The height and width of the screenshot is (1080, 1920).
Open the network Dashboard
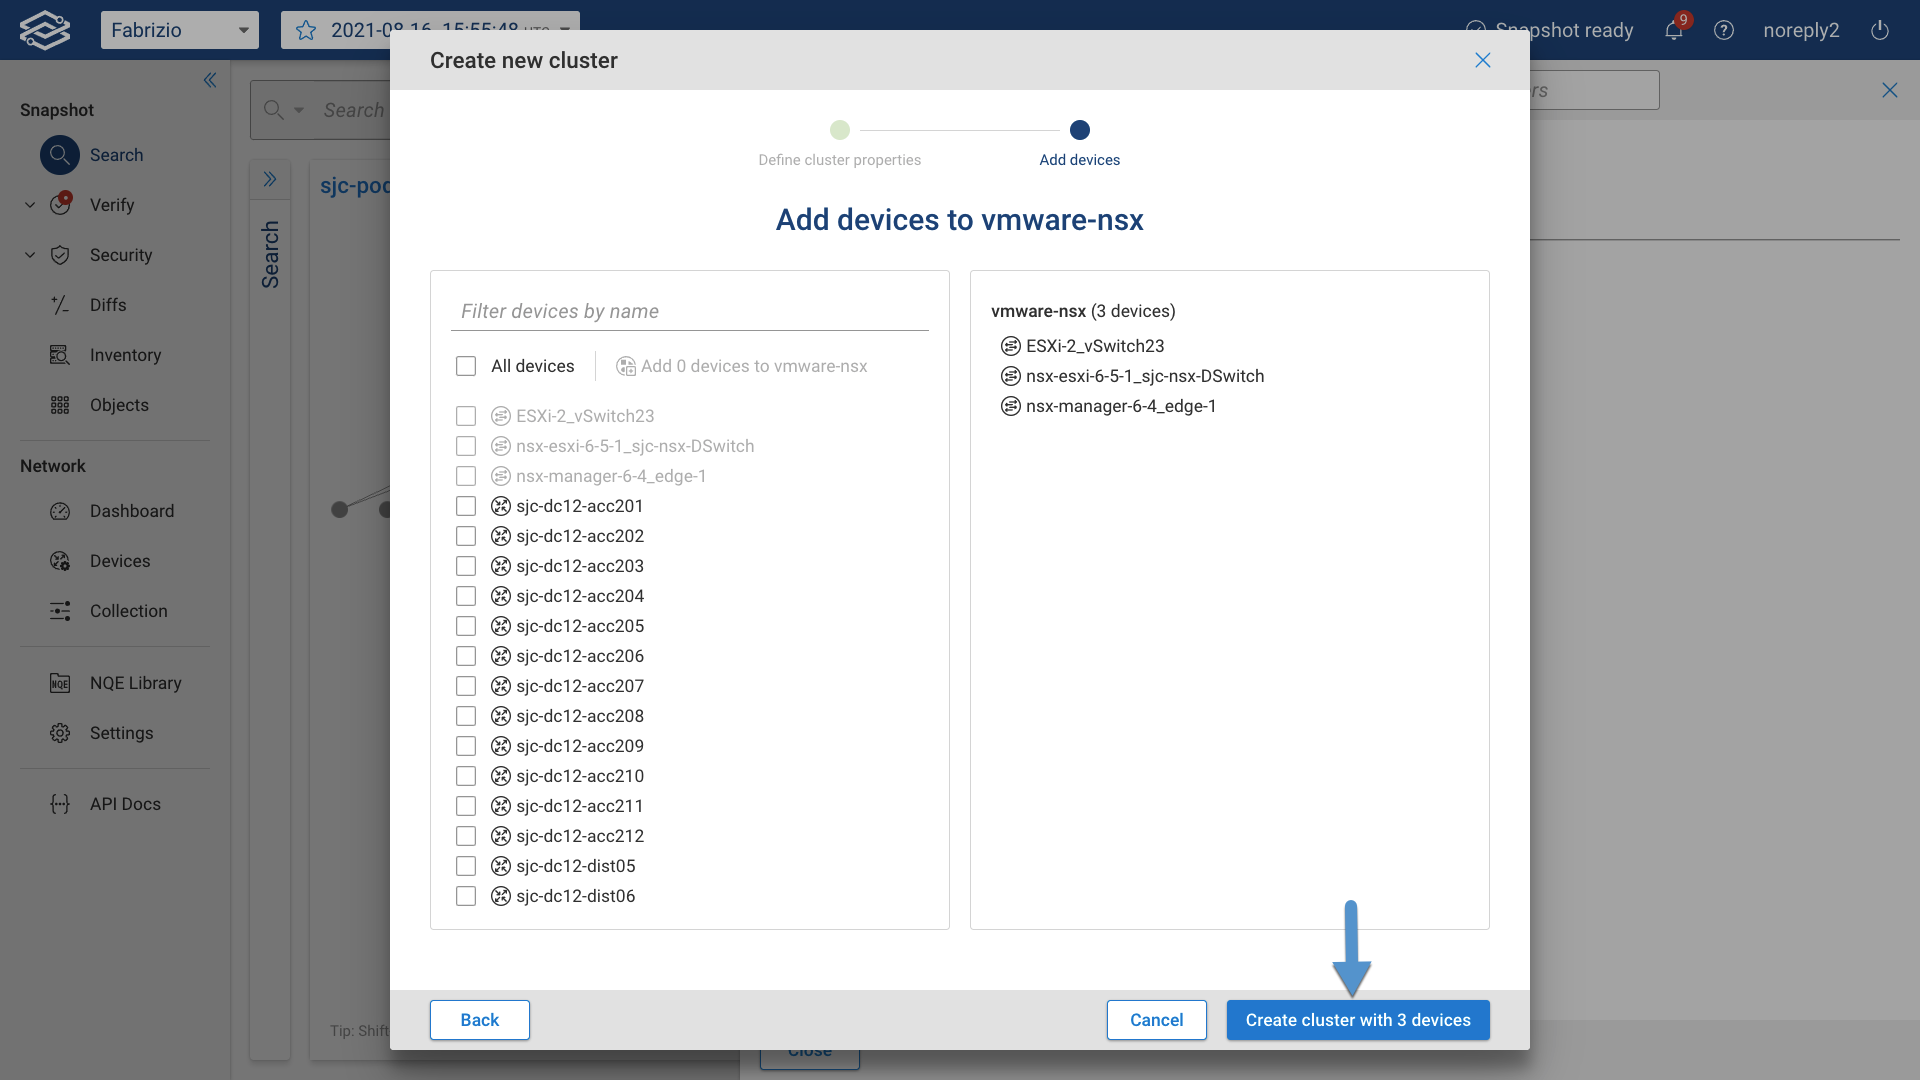[131, 511]
